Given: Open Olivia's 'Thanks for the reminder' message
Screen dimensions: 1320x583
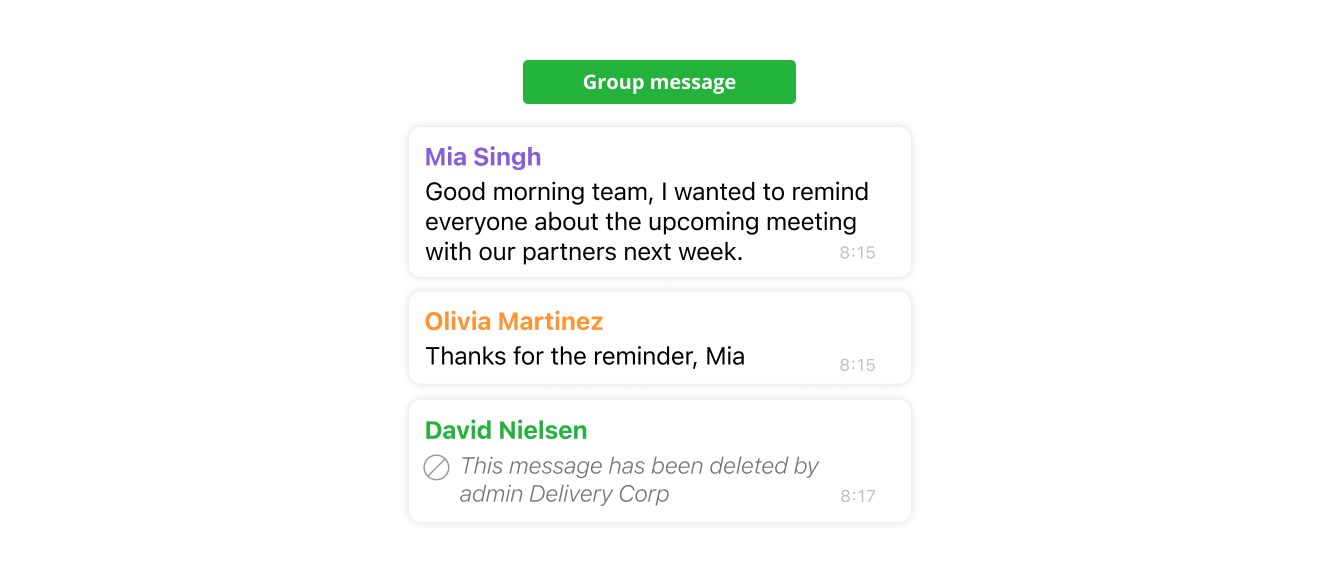Looking at the screenshot, I should point(585,356).
